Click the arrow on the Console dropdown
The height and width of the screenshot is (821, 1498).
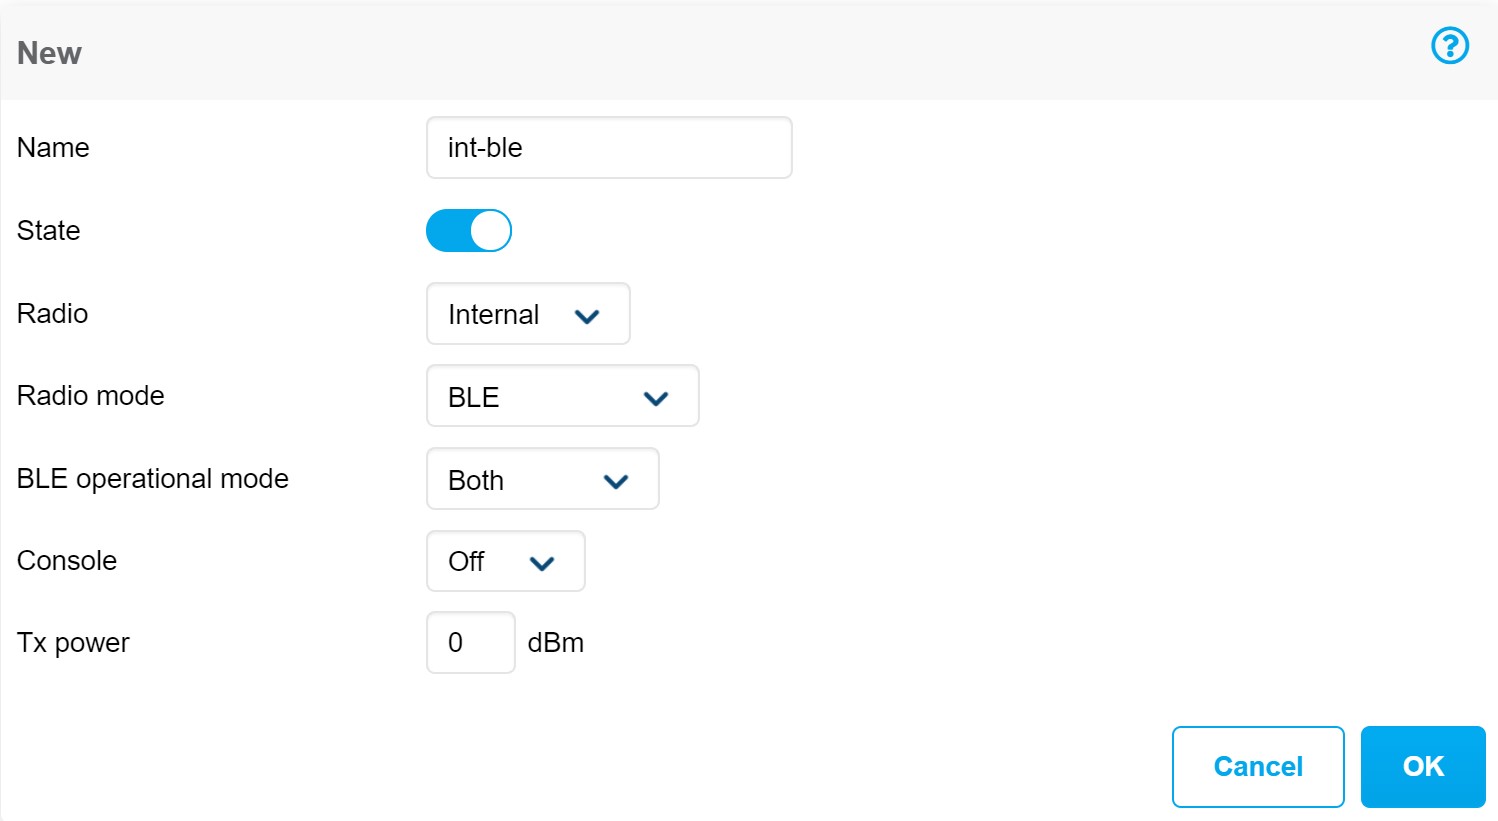click(x=542, y=563)
